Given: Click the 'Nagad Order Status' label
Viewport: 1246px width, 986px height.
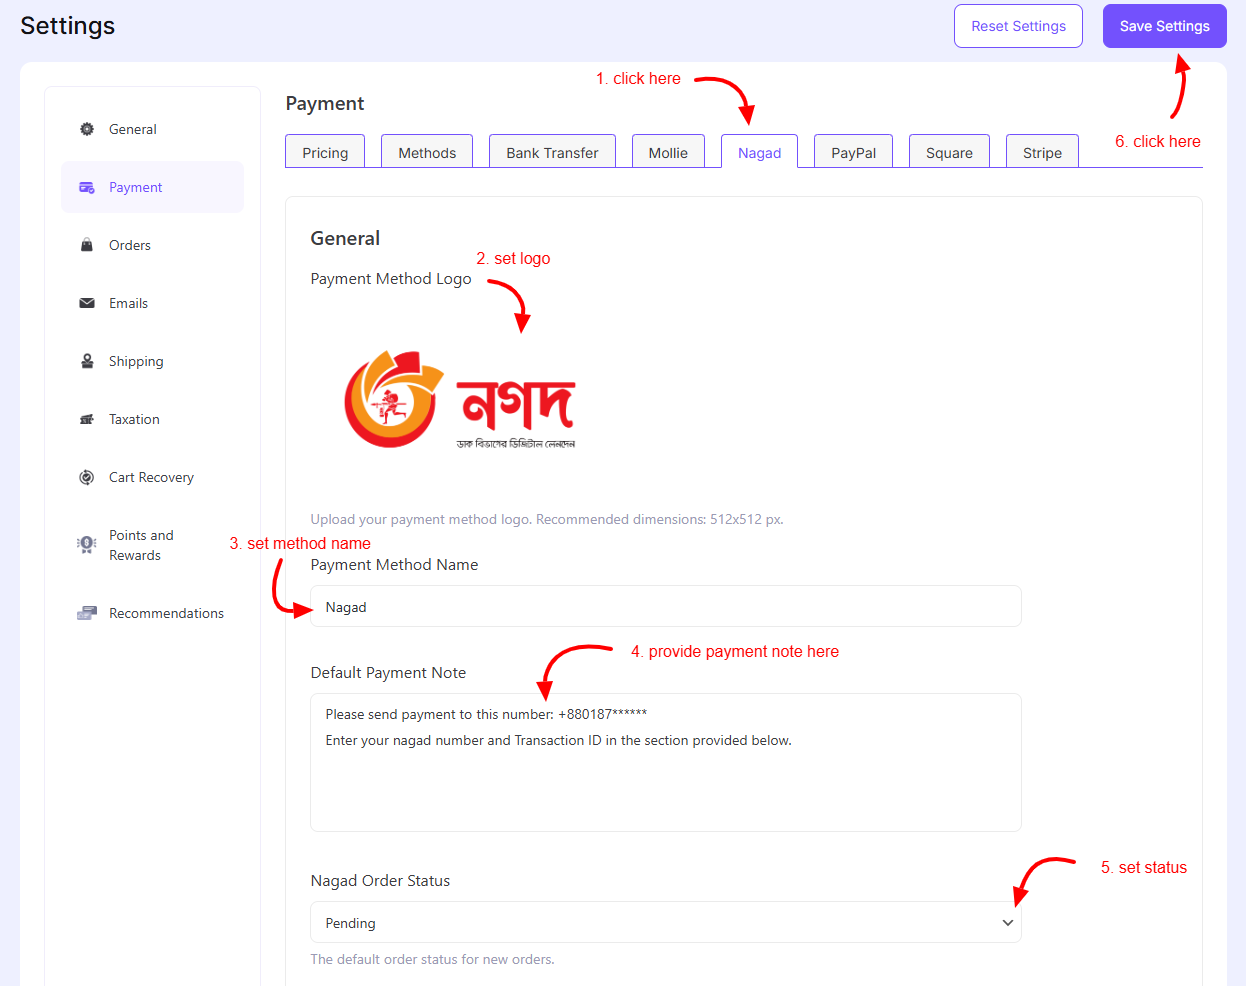Looking at the screenshot, I should coord(380,881).
